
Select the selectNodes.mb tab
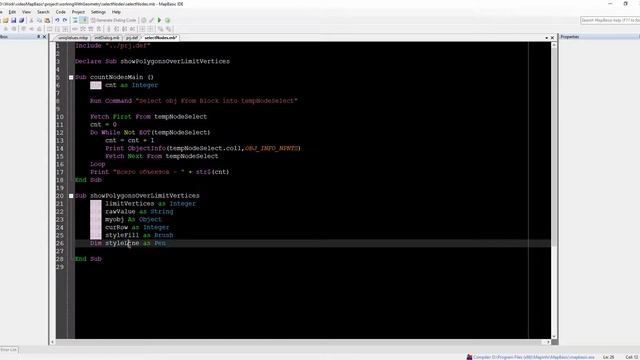(x=160, y=38)
